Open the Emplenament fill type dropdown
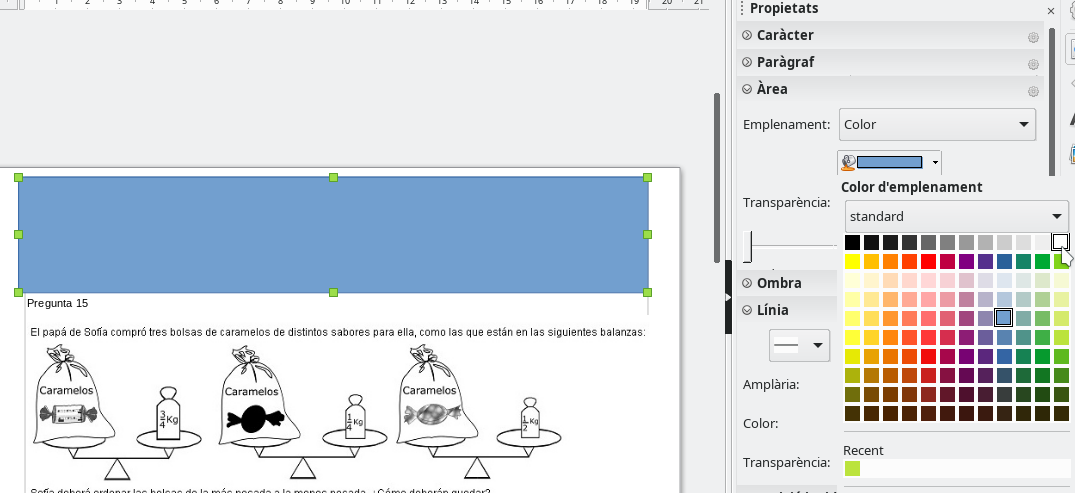 937,124
